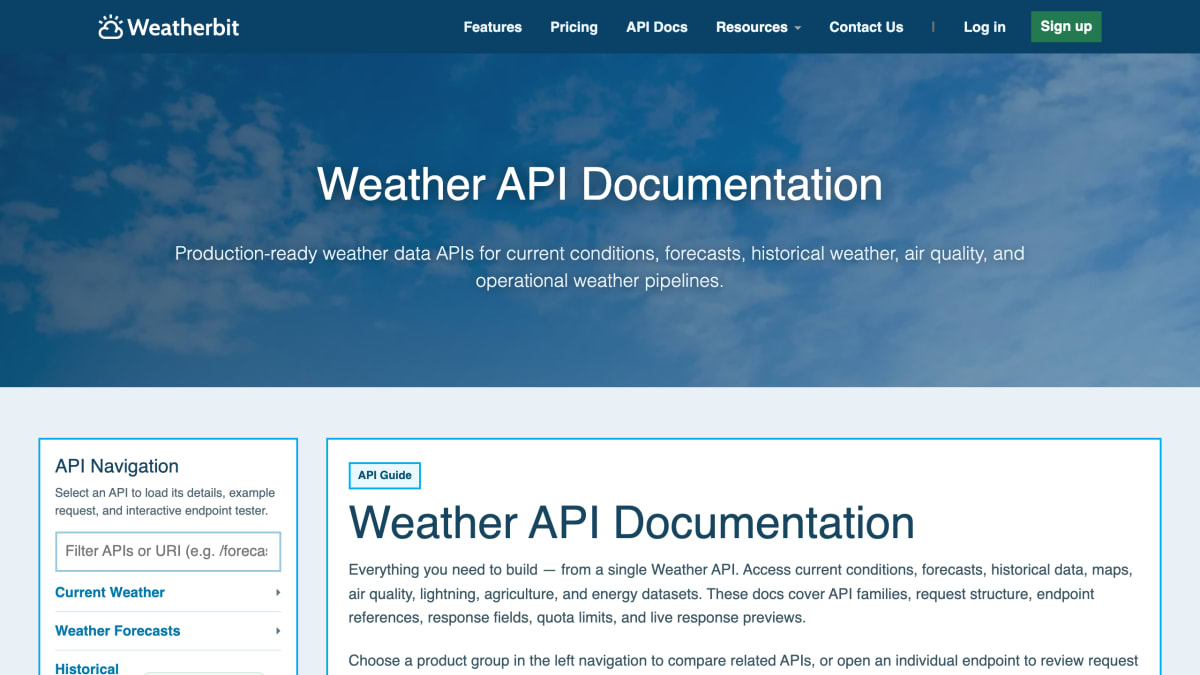Click the Log in link
Viewport: 1200px width, 675px height.
pos(985,27)
